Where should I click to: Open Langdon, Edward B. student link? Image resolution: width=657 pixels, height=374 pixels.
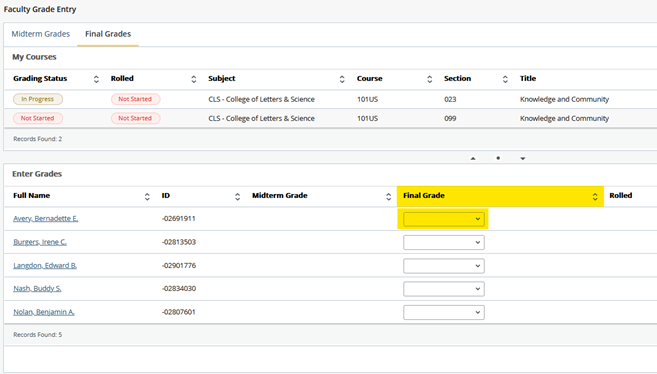click(45, 266)
